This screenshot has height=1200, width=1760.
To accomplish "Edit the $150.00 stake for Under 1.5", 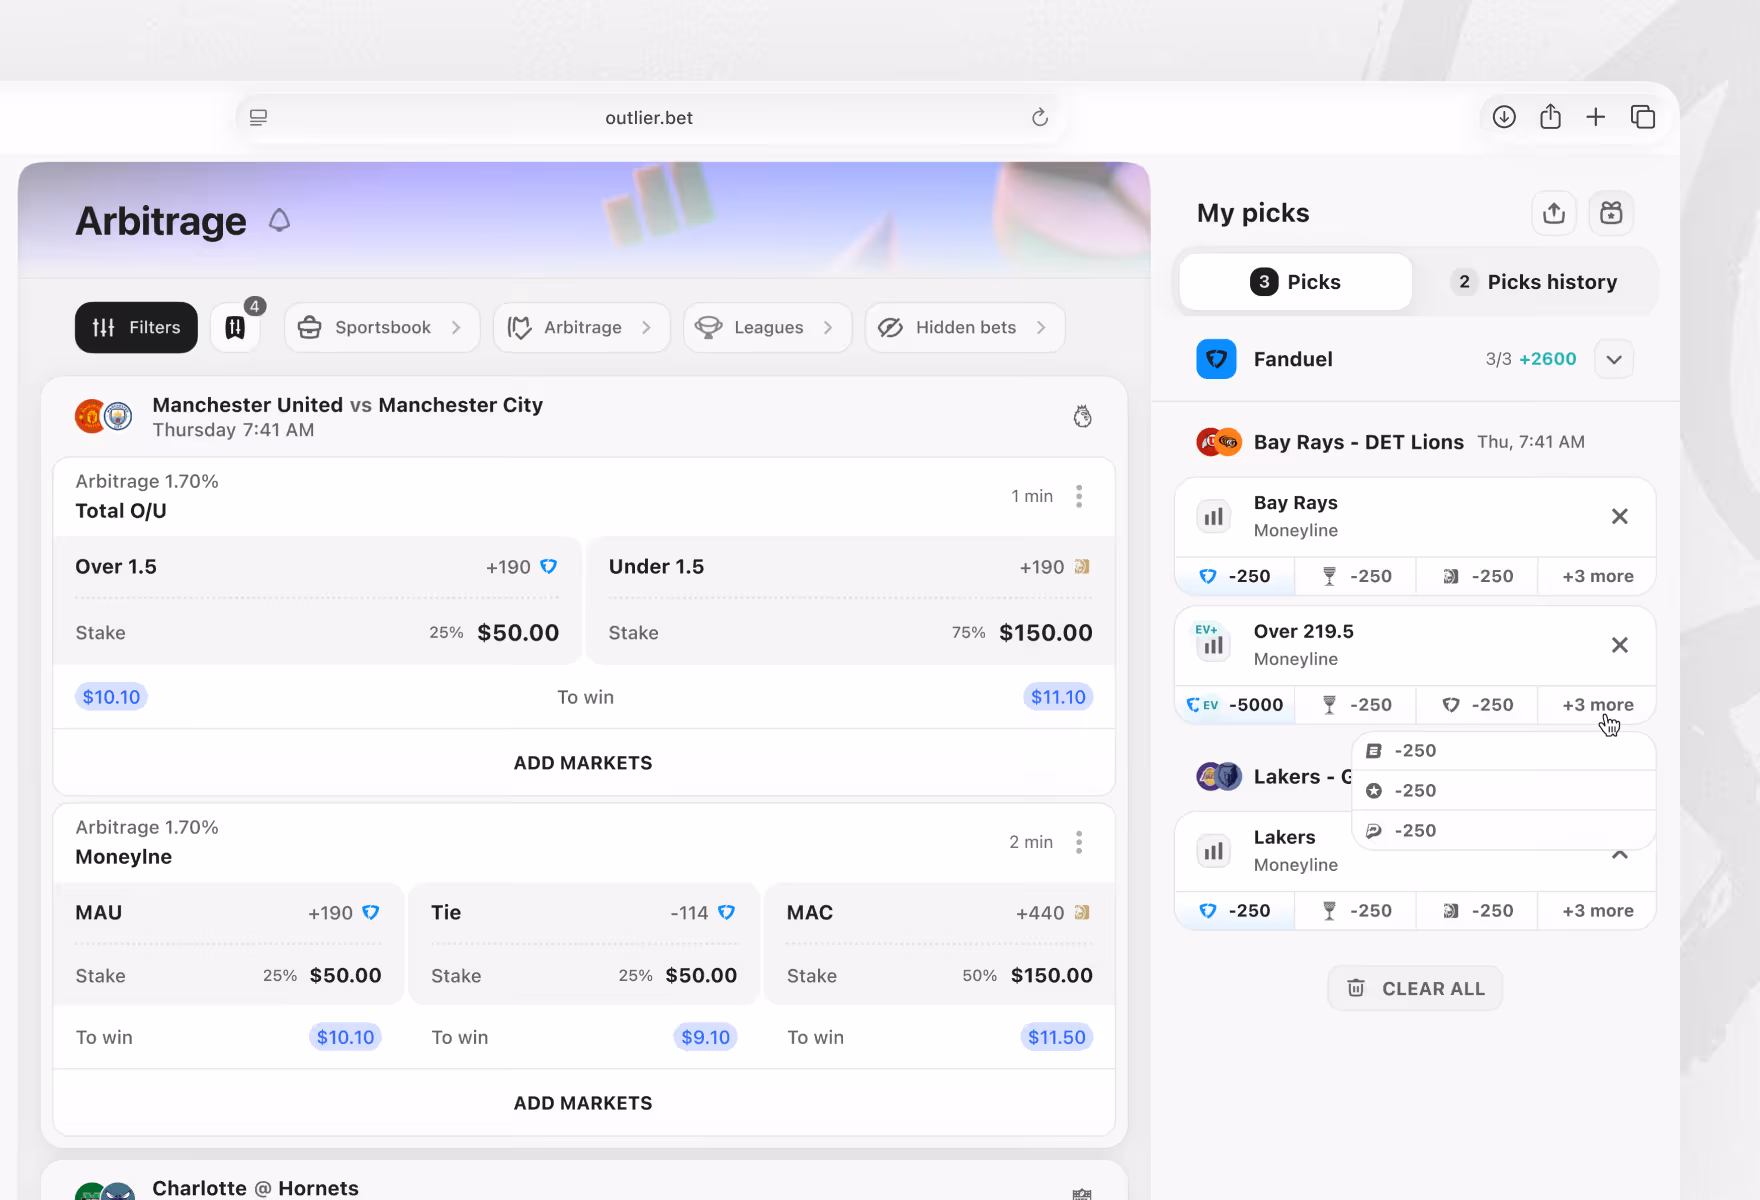I will [1045, 633].
